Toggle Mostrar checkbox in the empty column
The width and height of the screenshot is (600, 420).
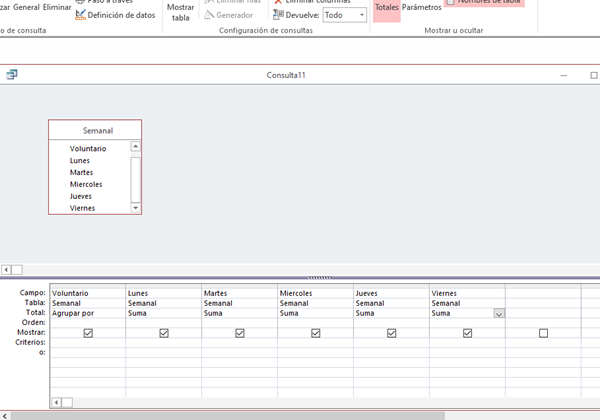543,333
